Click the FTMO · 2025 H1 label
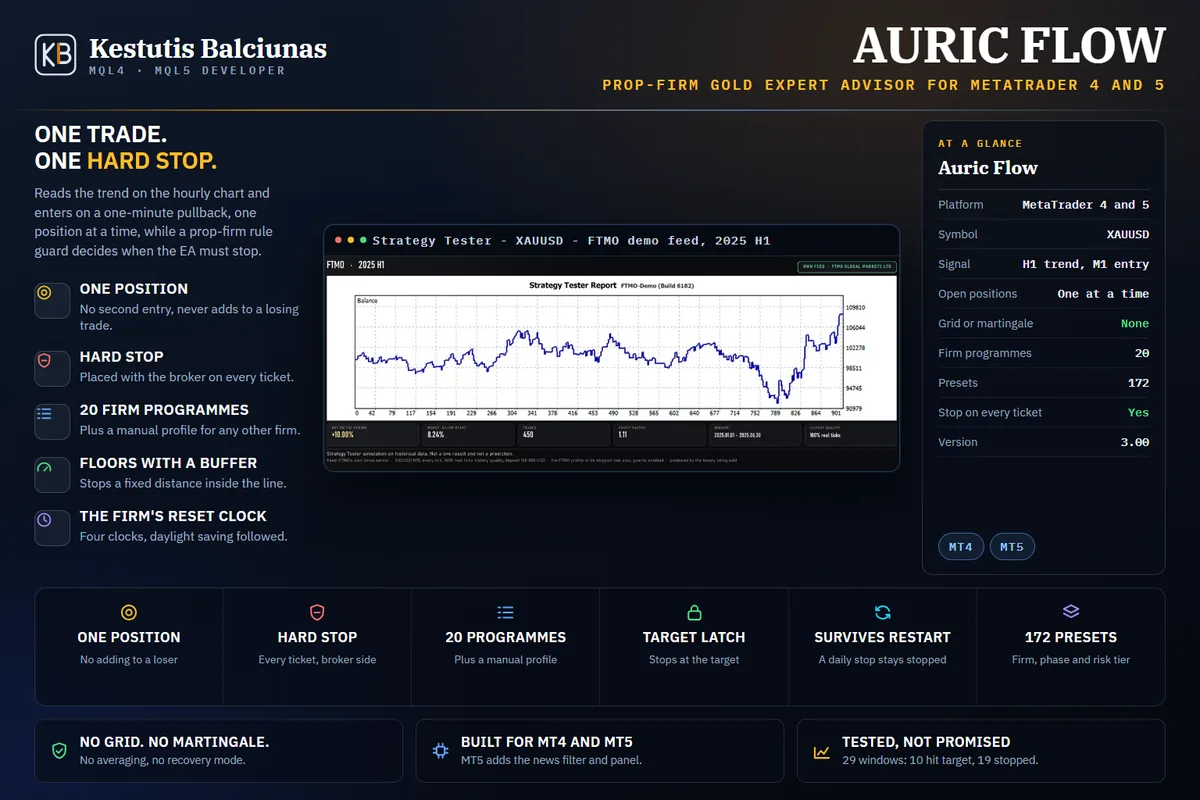 (356, 266)
